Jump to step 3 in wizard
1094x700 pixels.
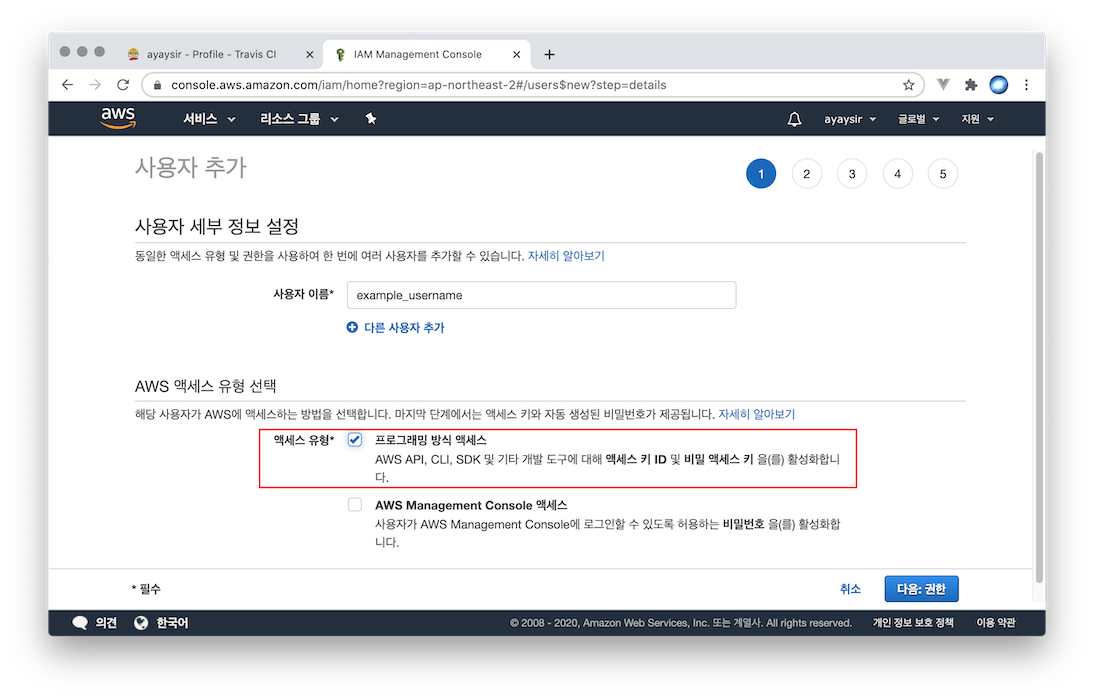(852, 174)
